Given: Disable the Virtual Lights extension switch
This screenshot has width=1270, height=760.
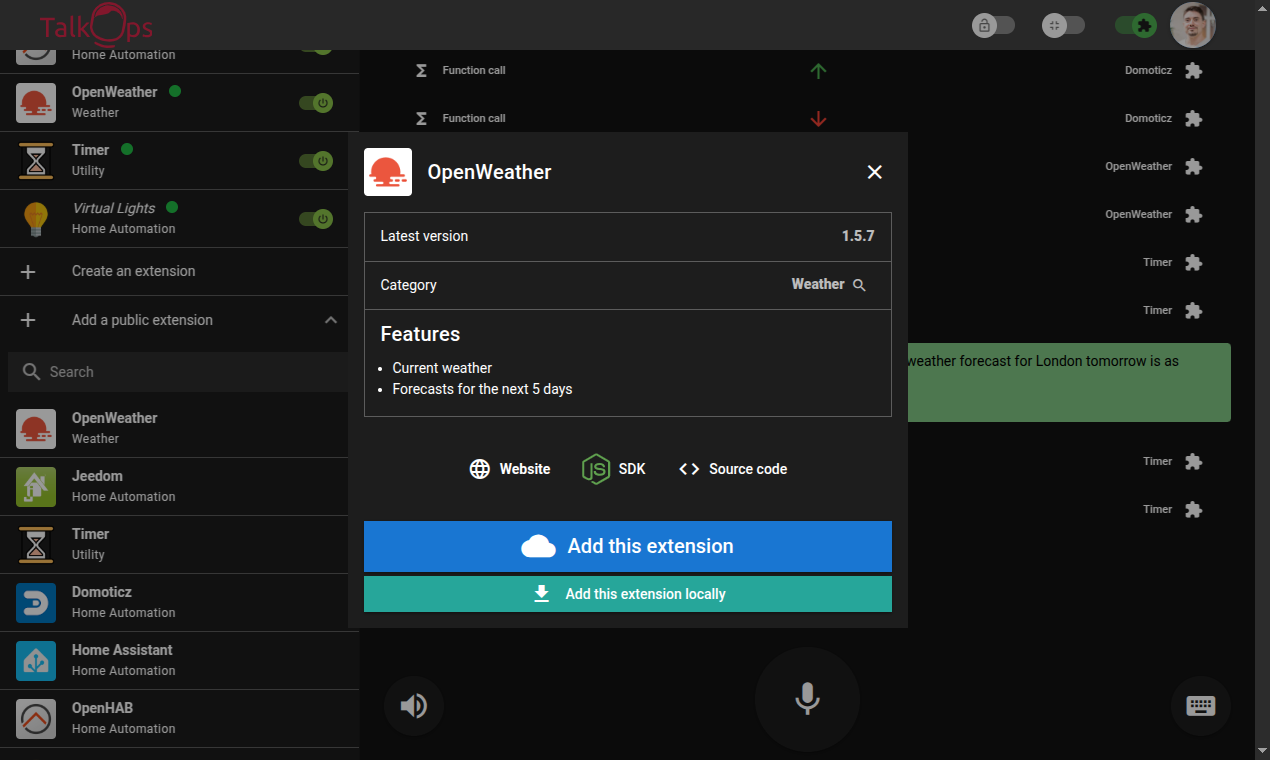Looking at the screenshot, I should (316, 218).
